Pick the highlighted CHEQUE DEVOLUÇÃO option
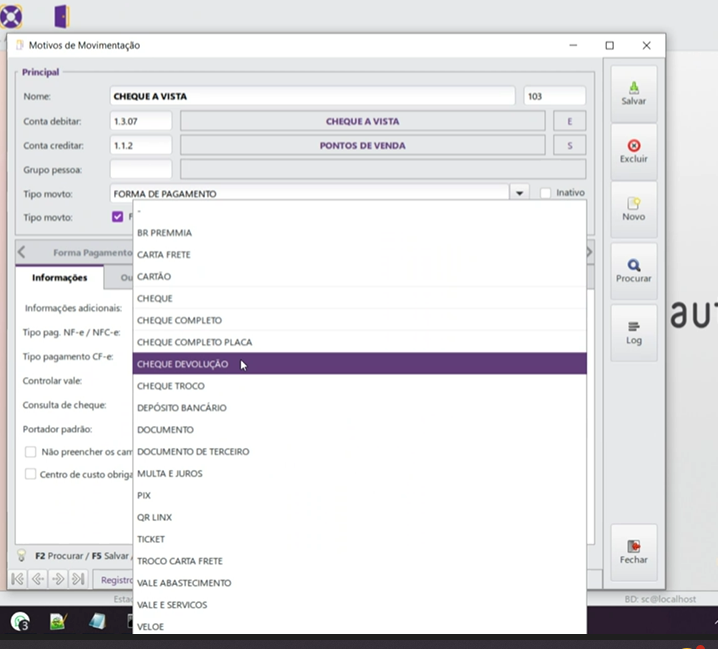 [359, 364]
